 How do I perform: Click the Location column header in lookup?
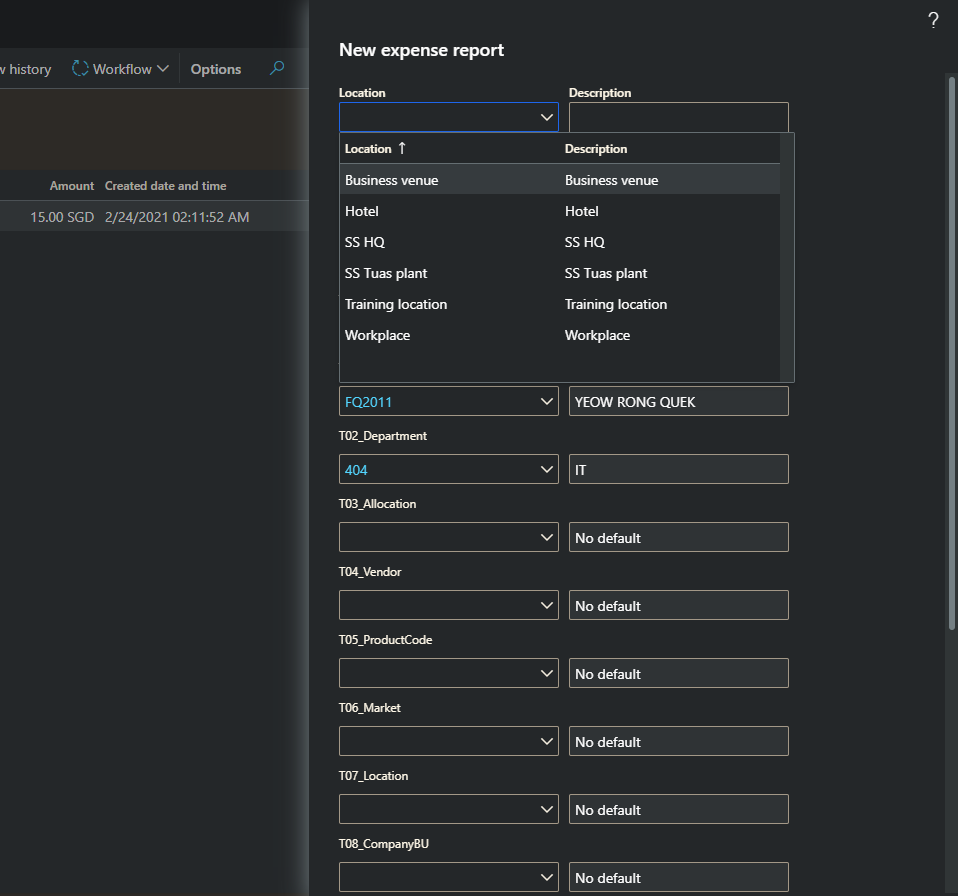tap(368, 148)
